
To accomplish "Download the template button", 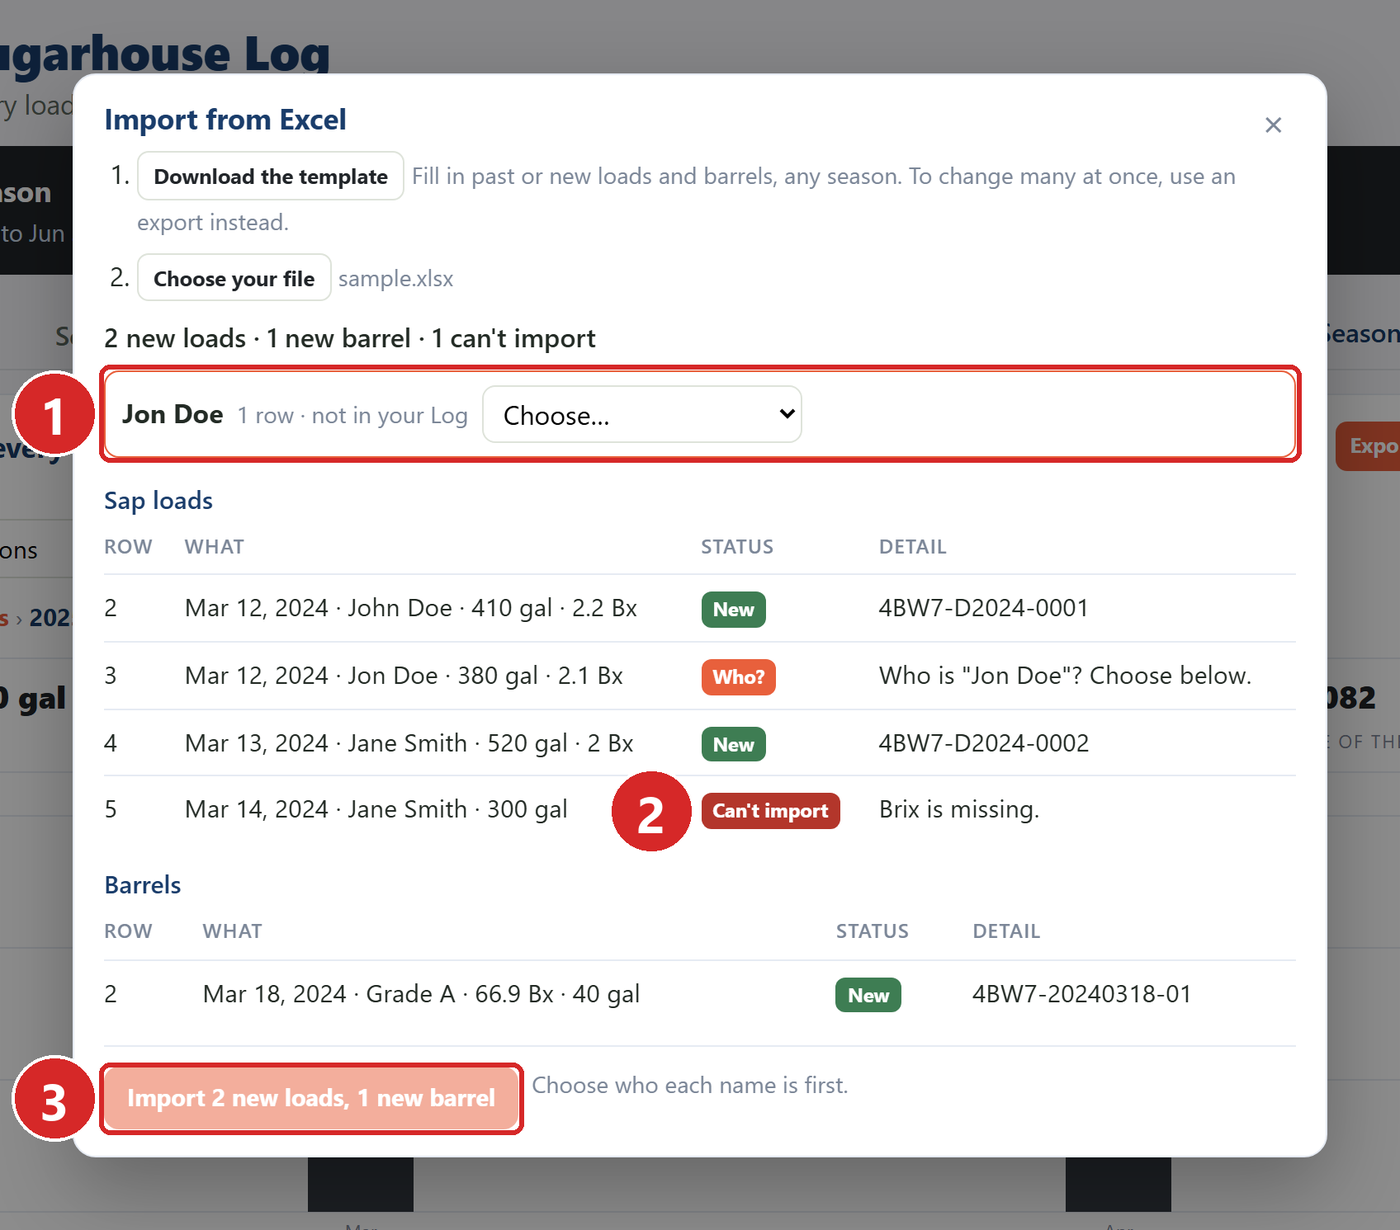I will pos(271,176).
